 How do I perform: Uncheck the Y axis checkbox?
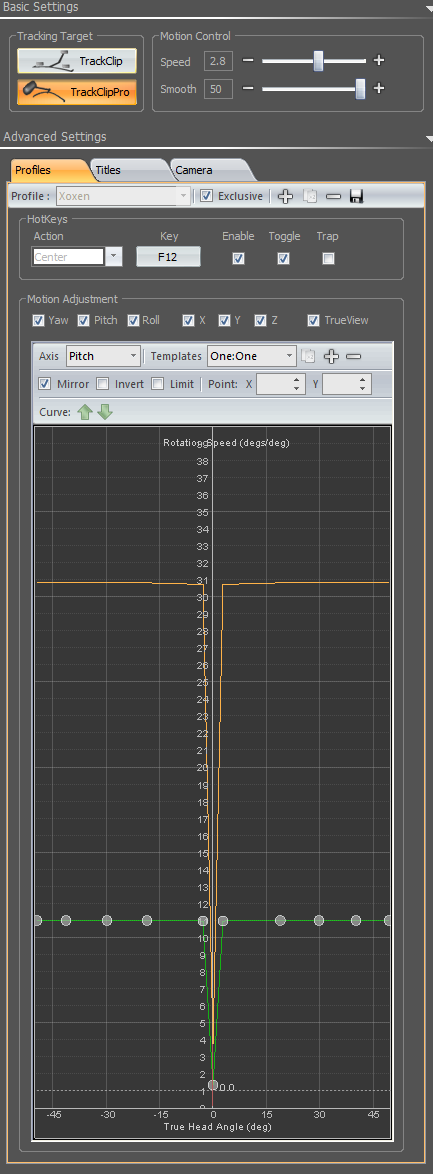click(224, 320)
